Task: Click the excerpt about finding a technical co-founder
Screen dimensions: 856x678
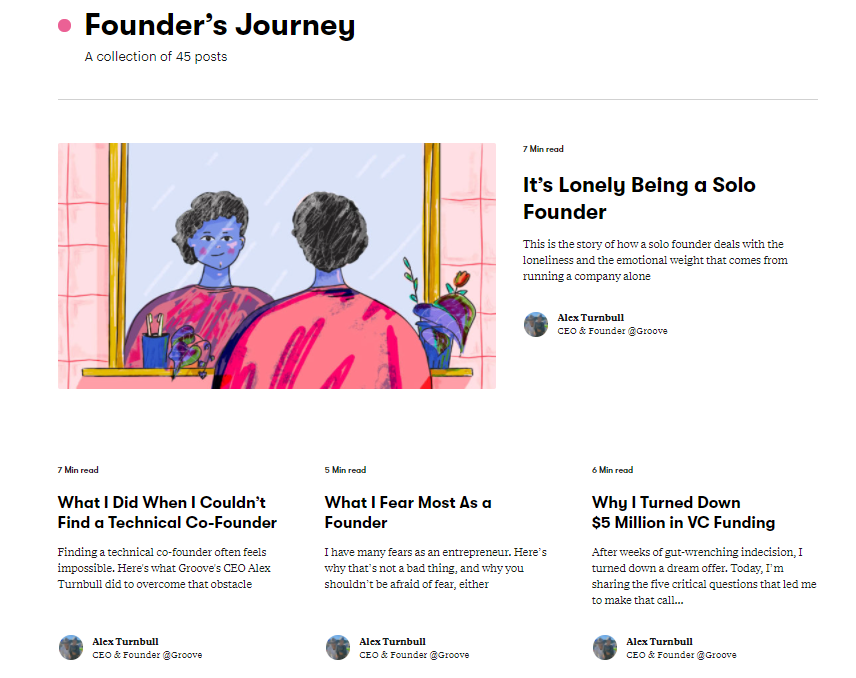Action: [x=164, y=568]
